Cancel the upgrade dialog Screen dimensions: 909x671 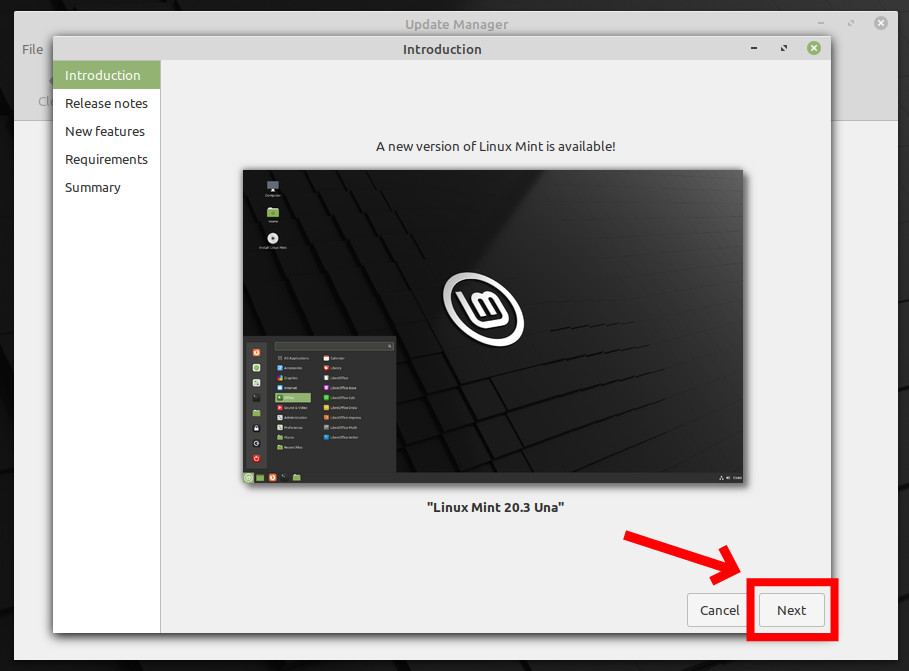point(719,610)
